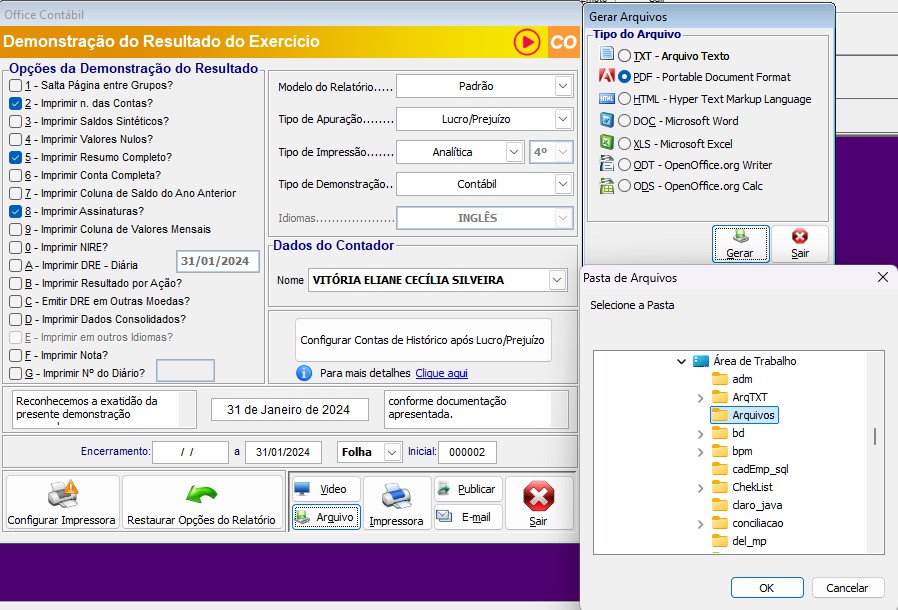Click the Publicar icon button

click(467, 489)
